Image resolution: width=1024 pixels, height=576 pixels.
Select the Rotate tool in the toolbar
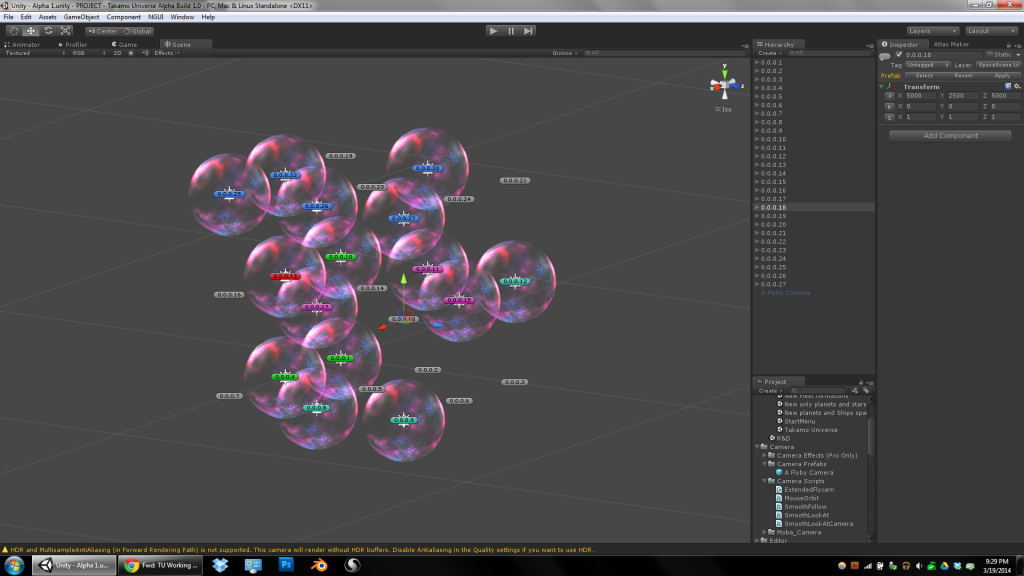48,31
